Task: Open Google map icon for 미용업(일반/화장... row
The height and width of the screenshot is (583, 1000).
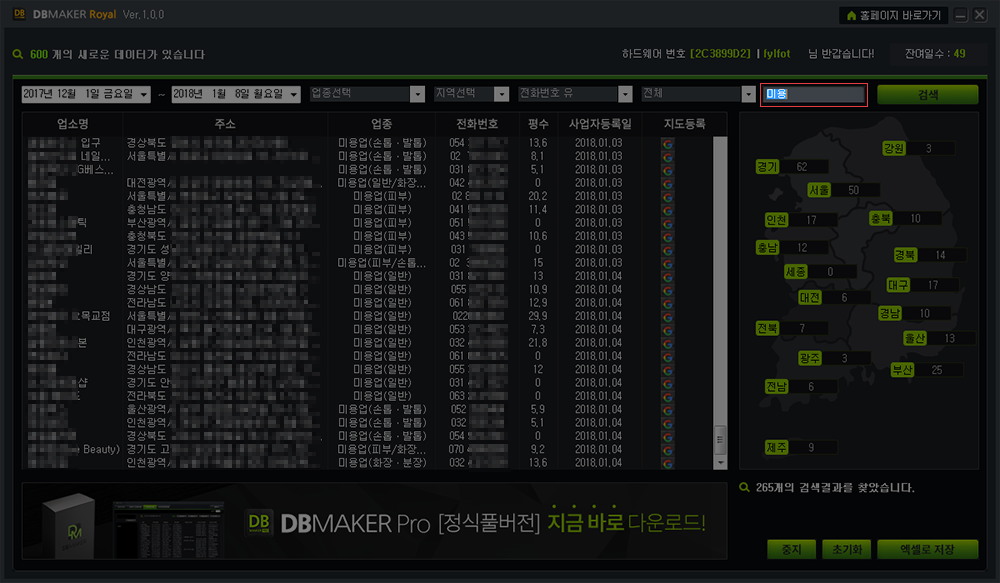Action: 667,184
